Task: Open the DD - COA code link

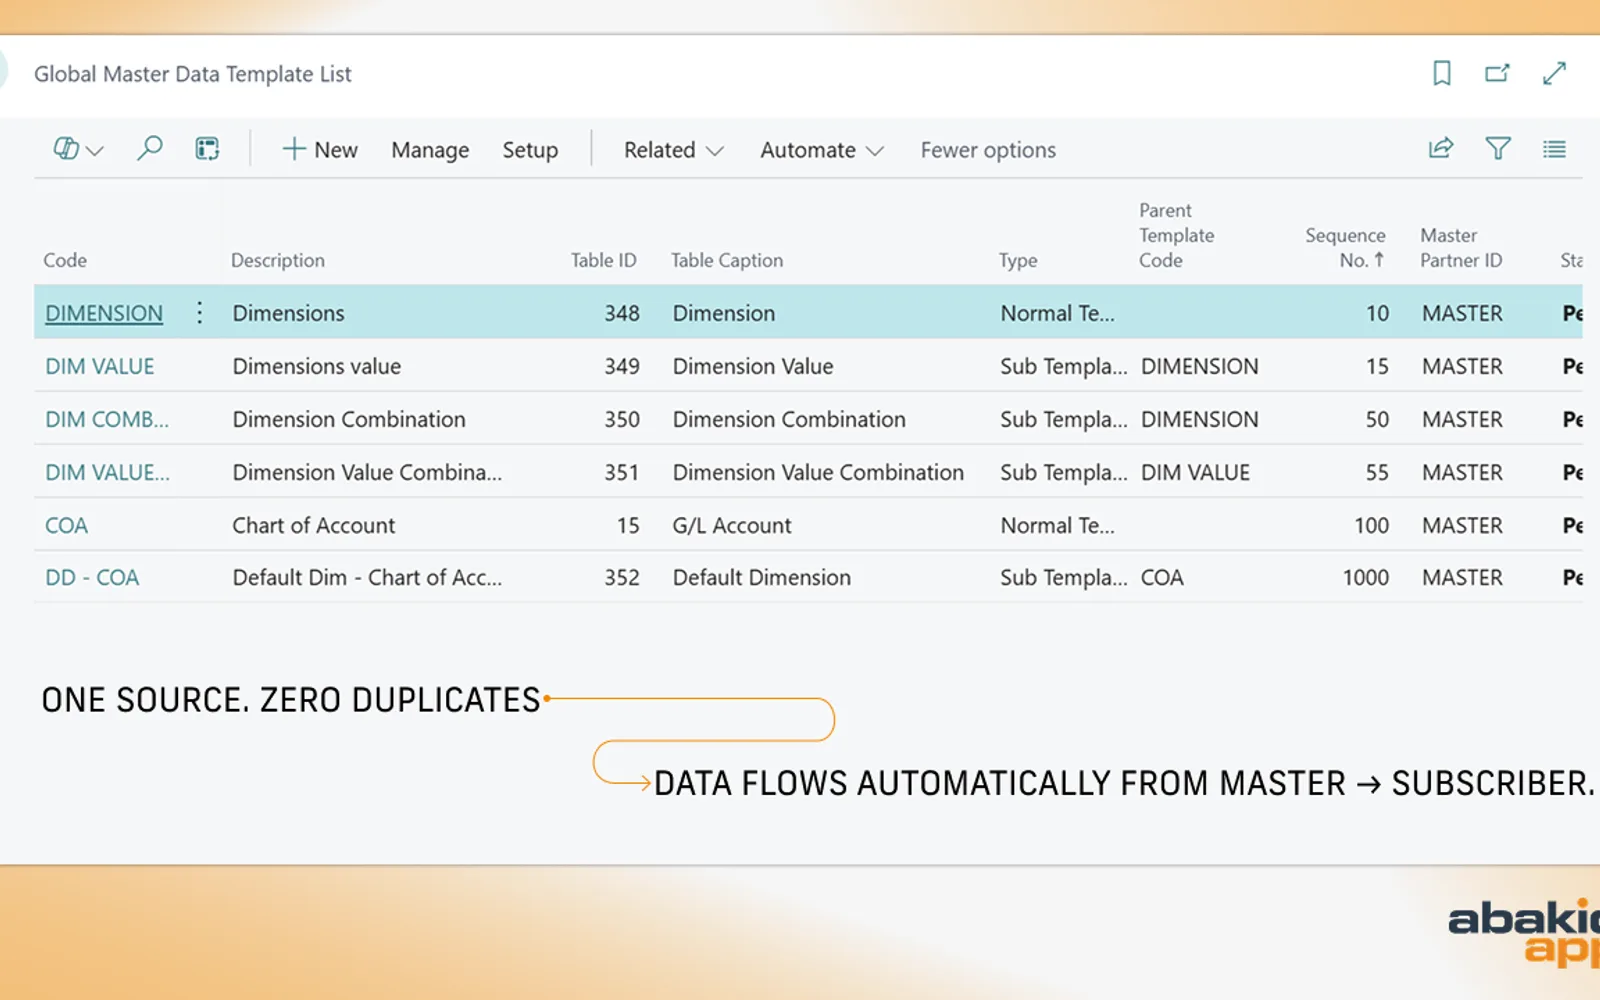Action: [x=92, y=577]
